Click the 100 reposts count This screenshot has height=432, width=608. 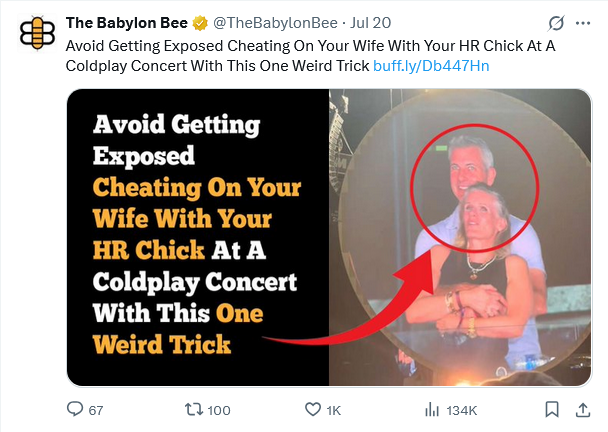tap(219, 410)
